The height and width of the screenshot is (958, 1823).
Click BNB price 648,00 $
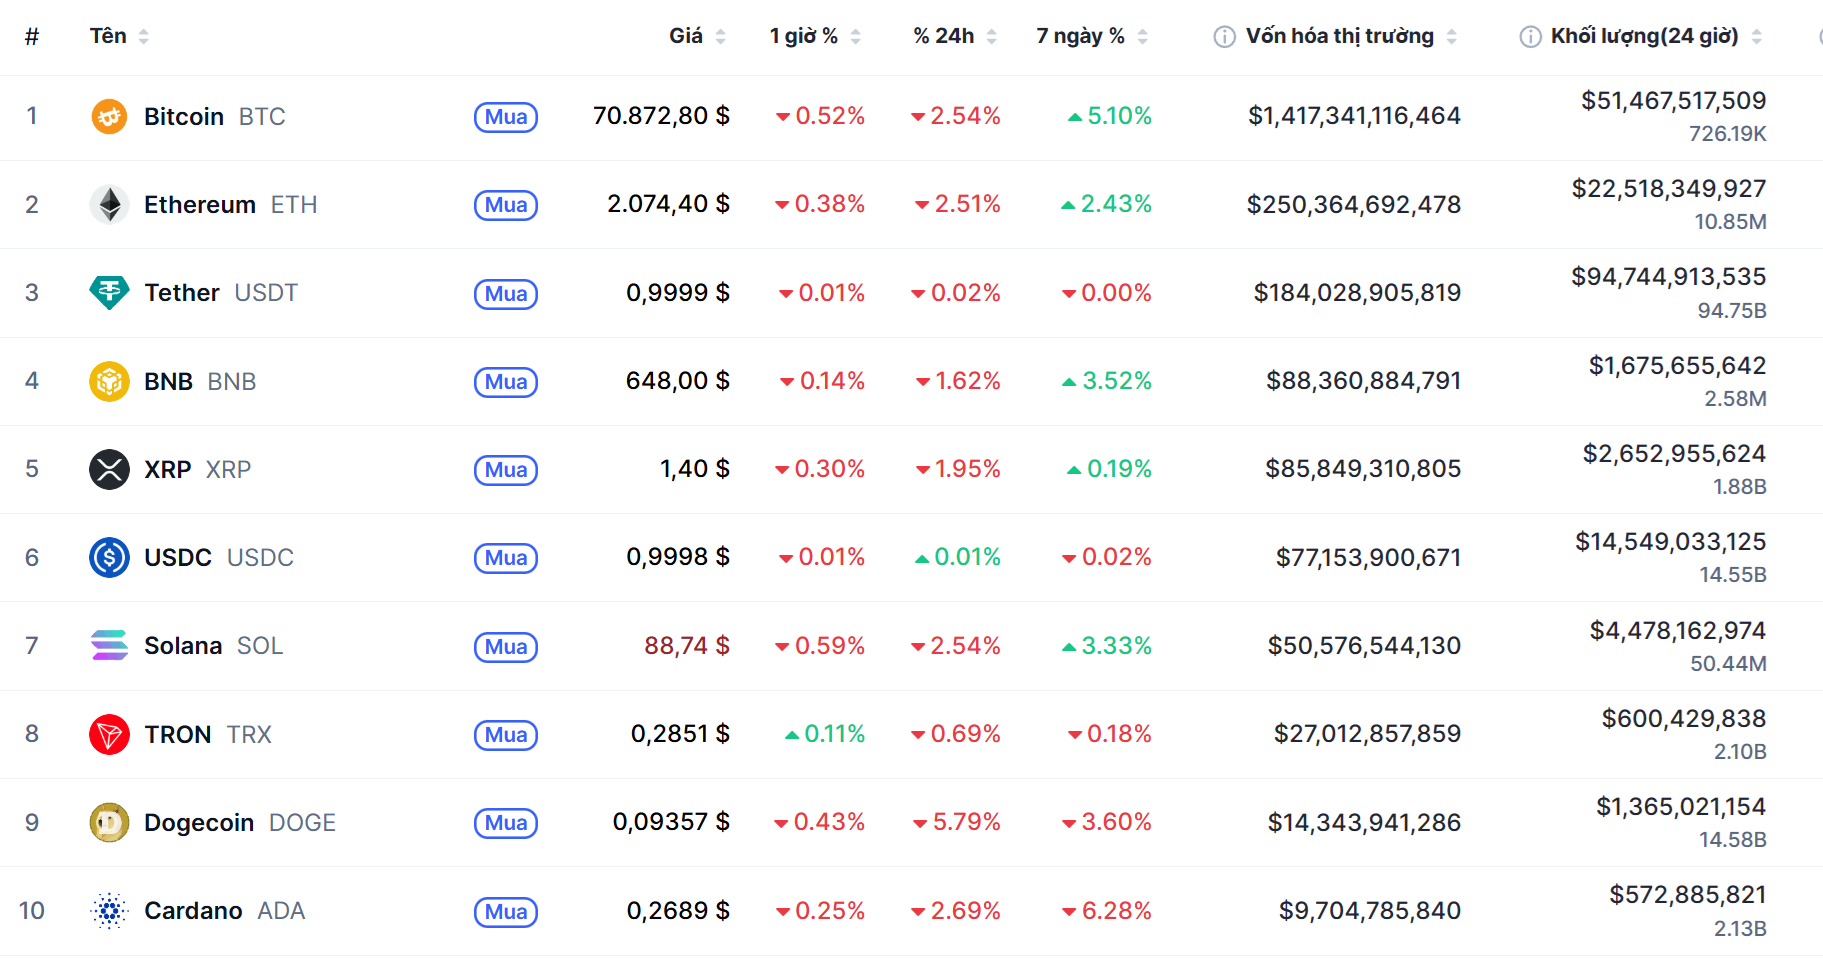point(678,381)
